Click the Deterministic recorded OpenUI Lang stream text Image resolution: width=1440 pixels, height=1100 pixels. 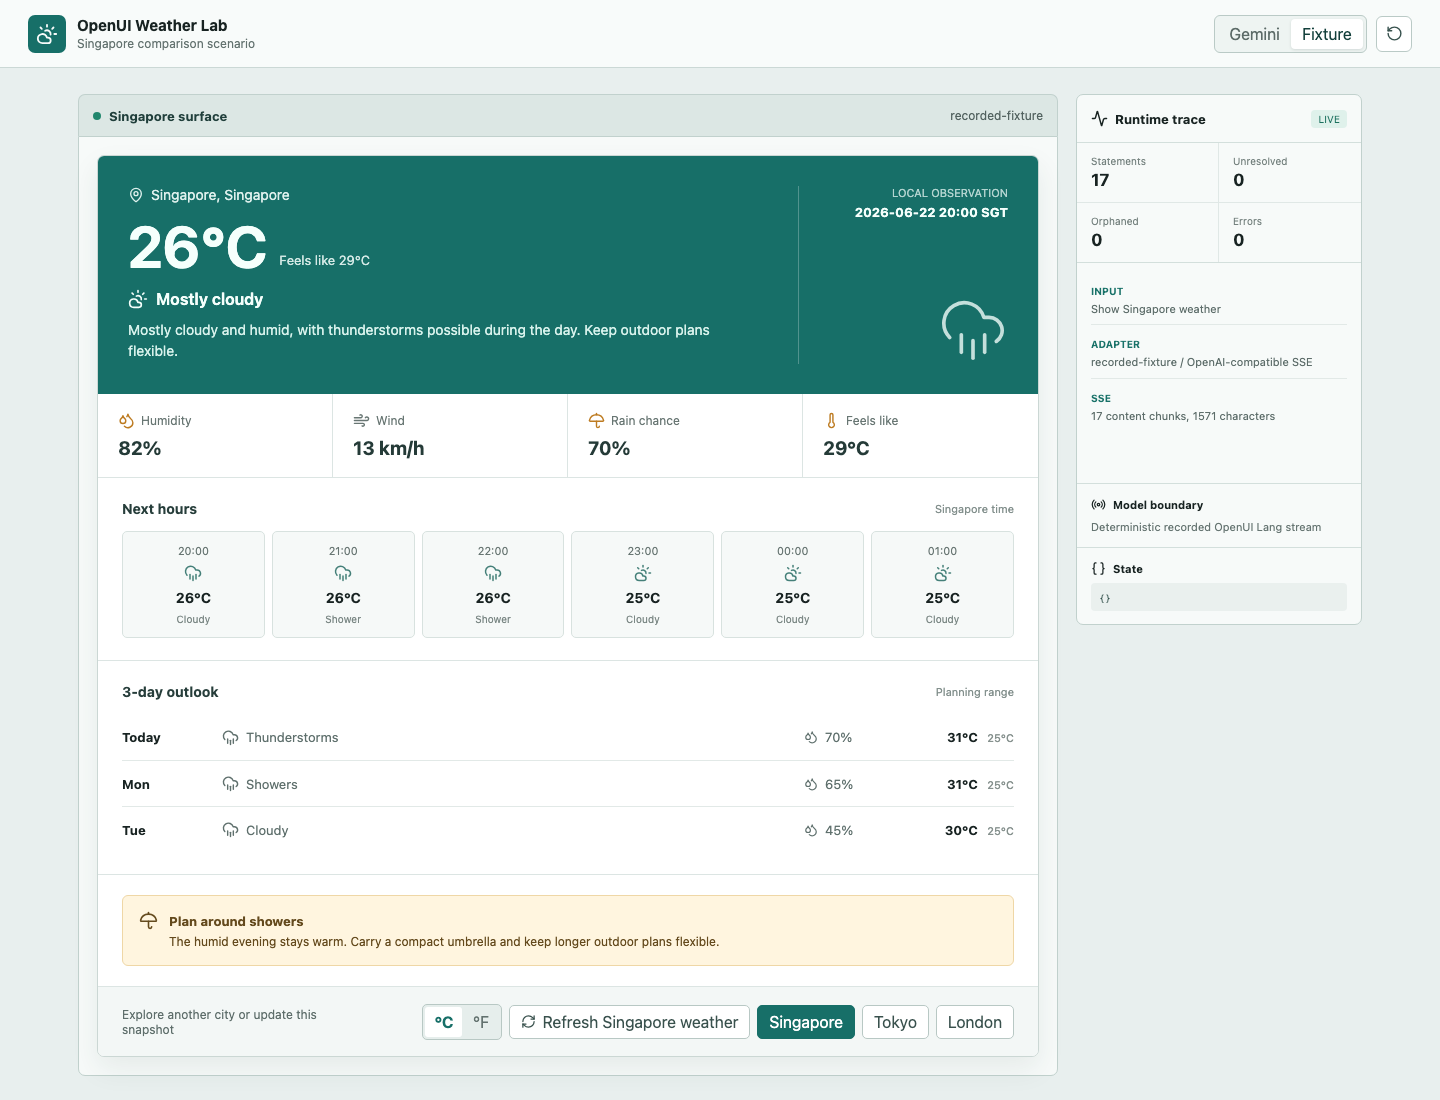coord(1206,527)
